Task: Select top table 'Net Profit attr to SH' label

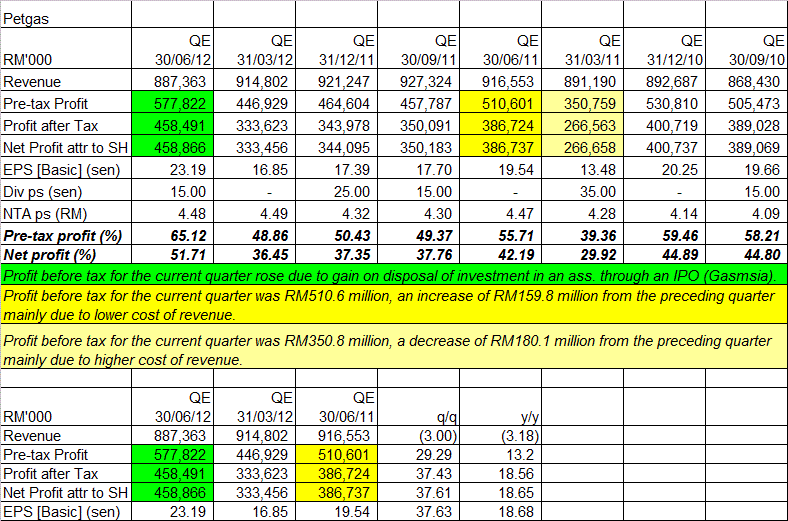Action: point(66,148)
